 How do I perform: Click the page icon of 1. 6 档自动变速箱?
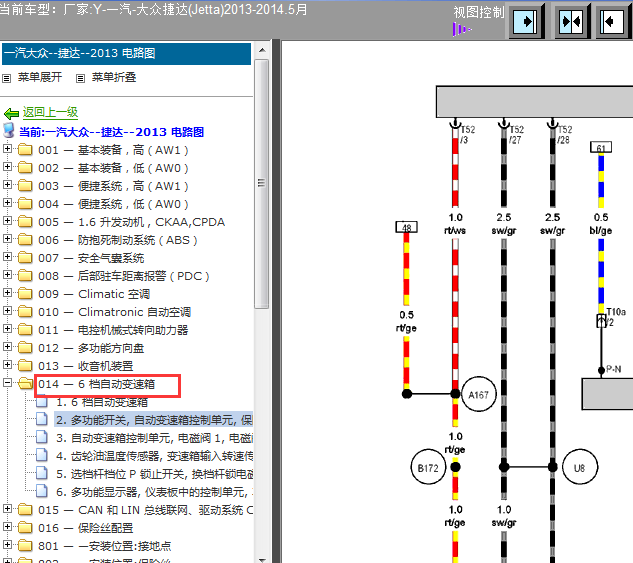tap(42, 402)
